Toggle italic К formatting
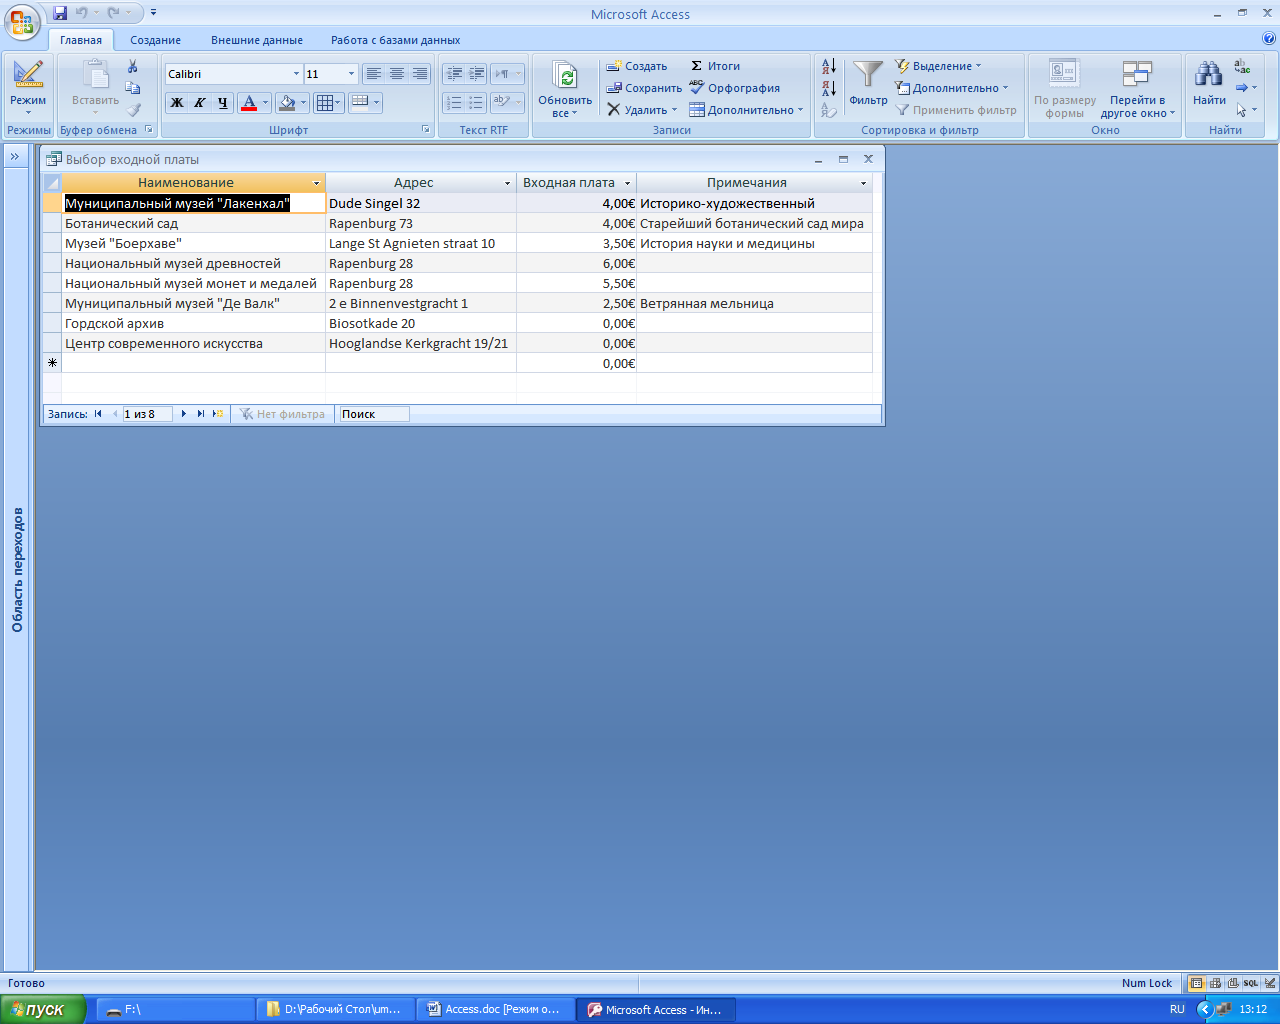The height and width of the screenshot is (1024, 1280). (199, 102)
